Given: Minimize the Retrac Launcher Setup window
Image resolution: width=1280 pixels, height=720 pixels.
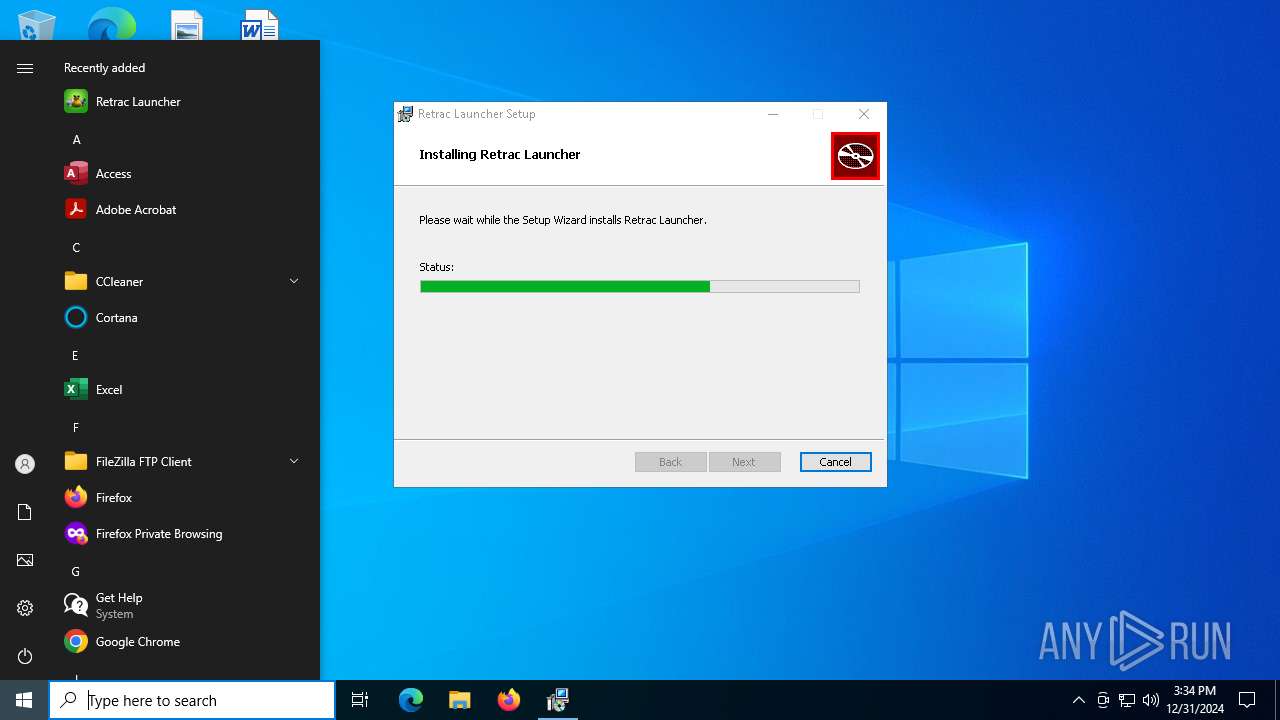Looking at the screenshot, I should 773,114.
